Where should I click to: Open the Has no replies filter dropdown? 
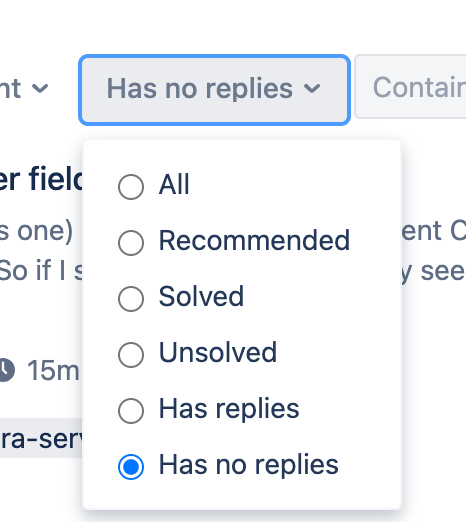coord(214,90)
